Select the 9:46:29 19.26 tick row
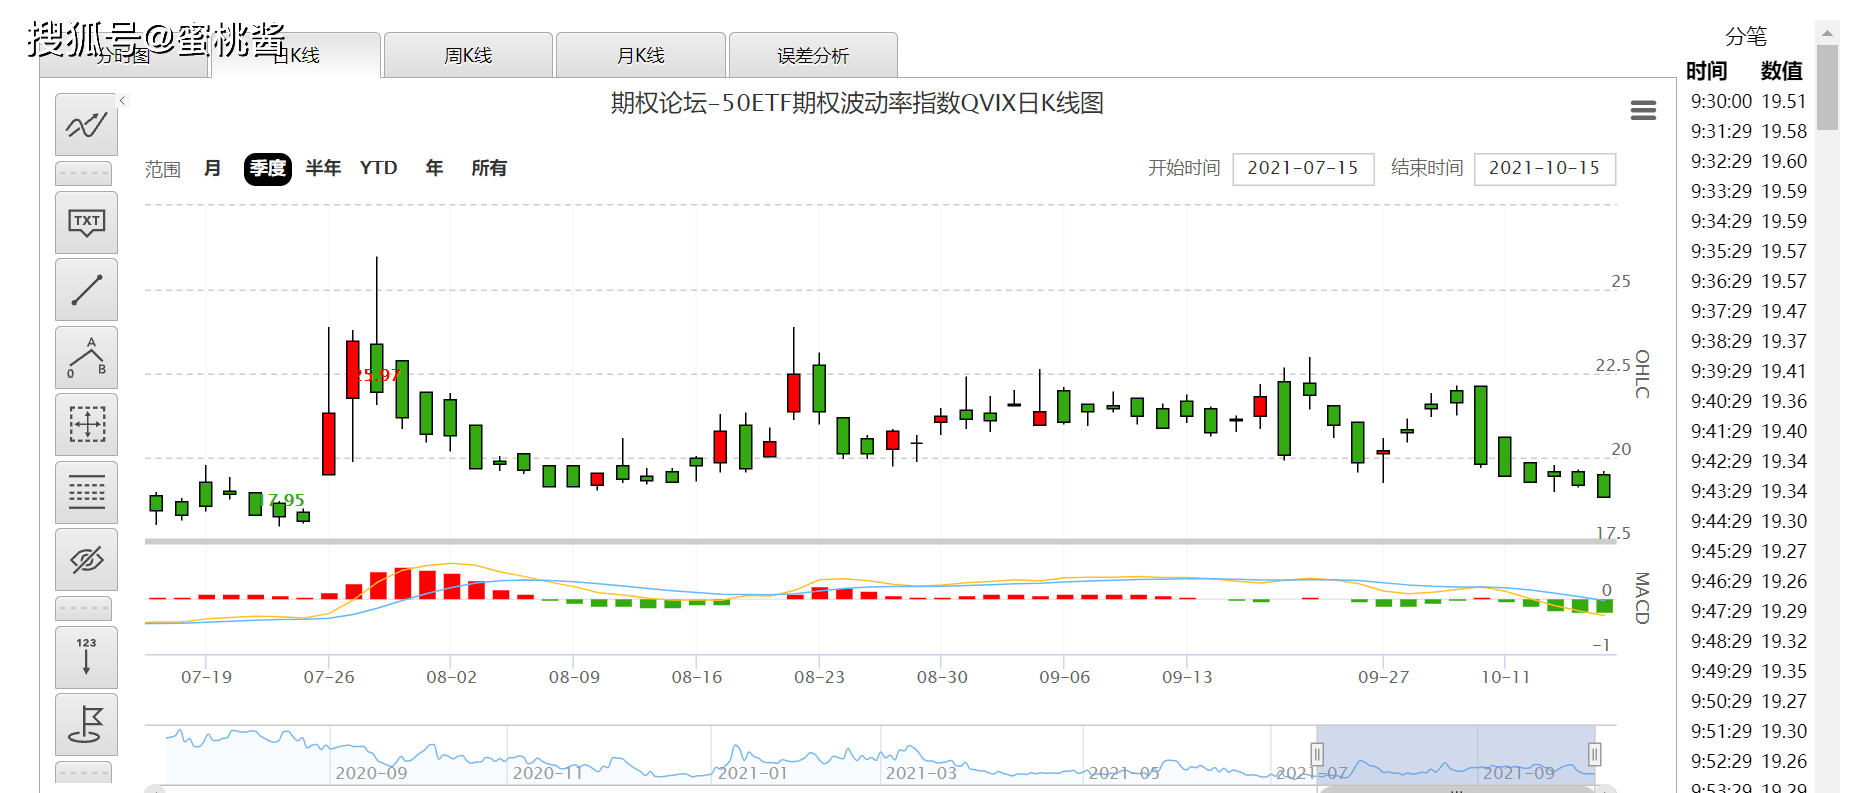1873x793 pixels. click(x=1748, y=581)
